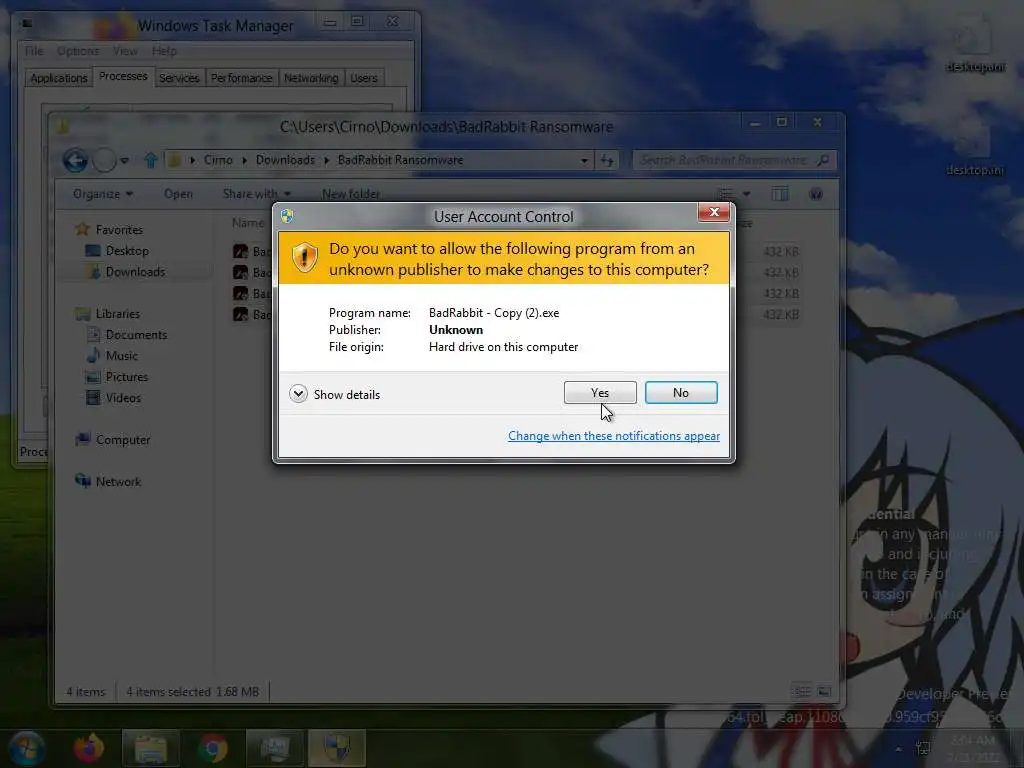Switch to large icons view in status bar
The image size is (1024, 768).
[824, 691]
